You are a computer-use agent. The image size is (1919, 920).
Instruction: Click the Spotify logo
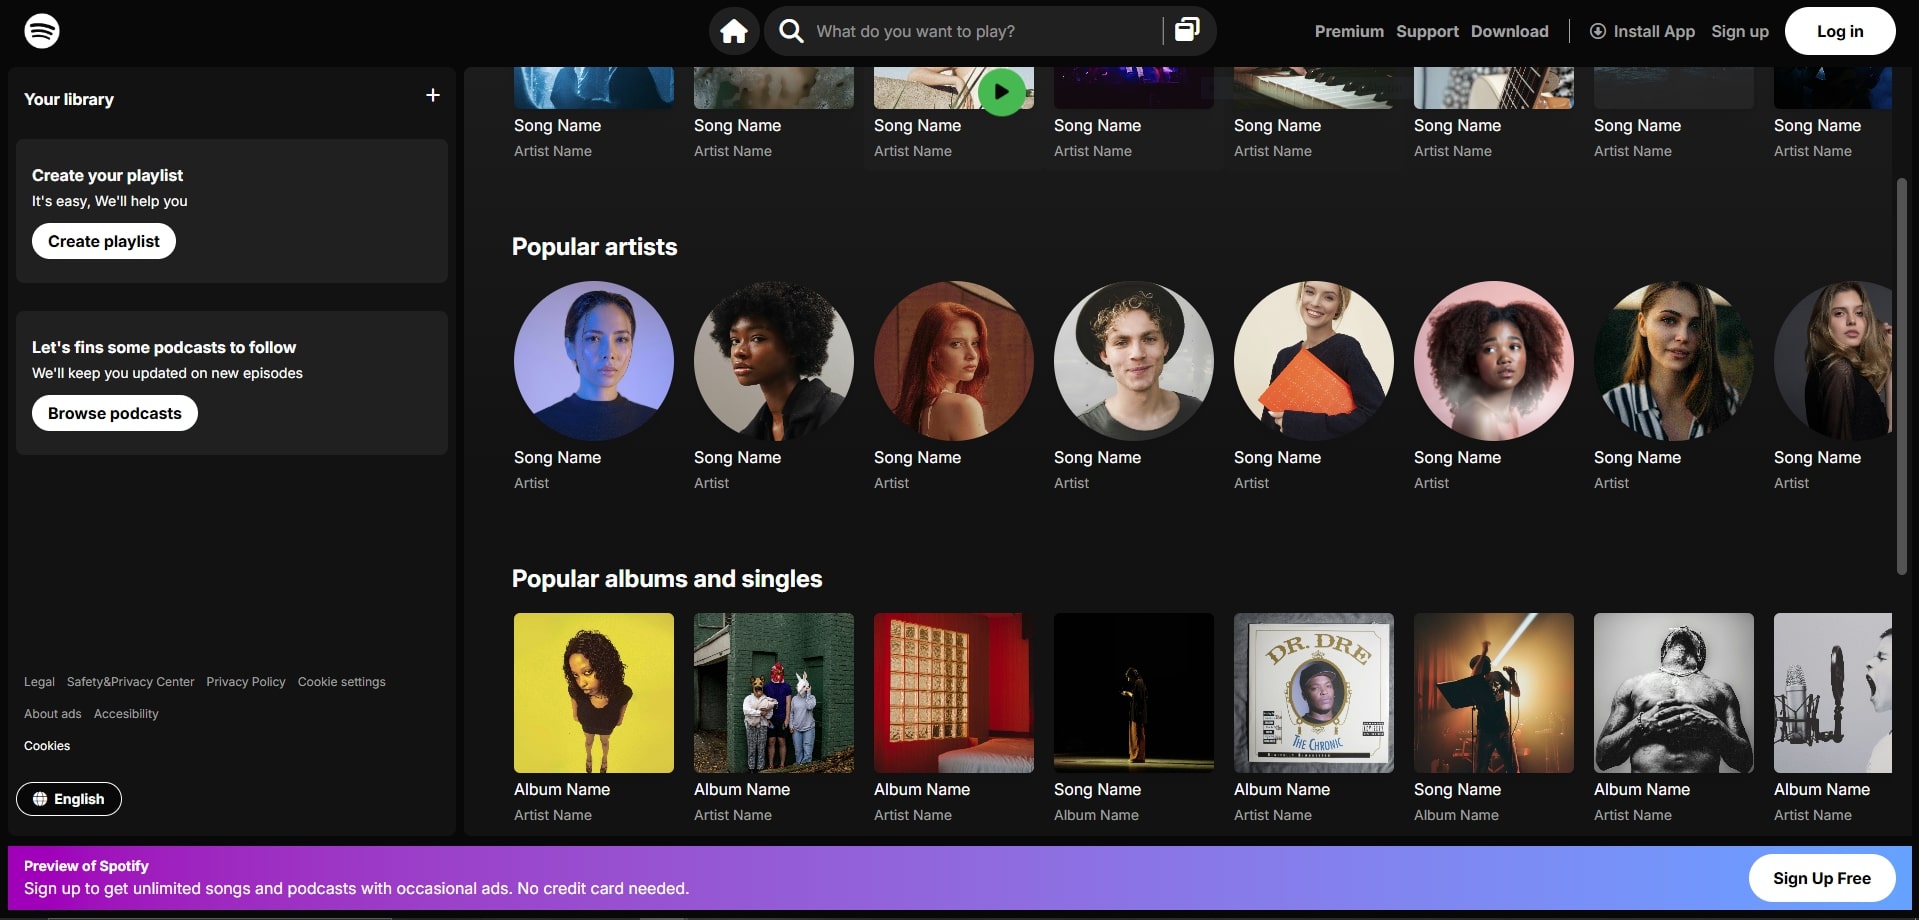click(x=42, y=30)
